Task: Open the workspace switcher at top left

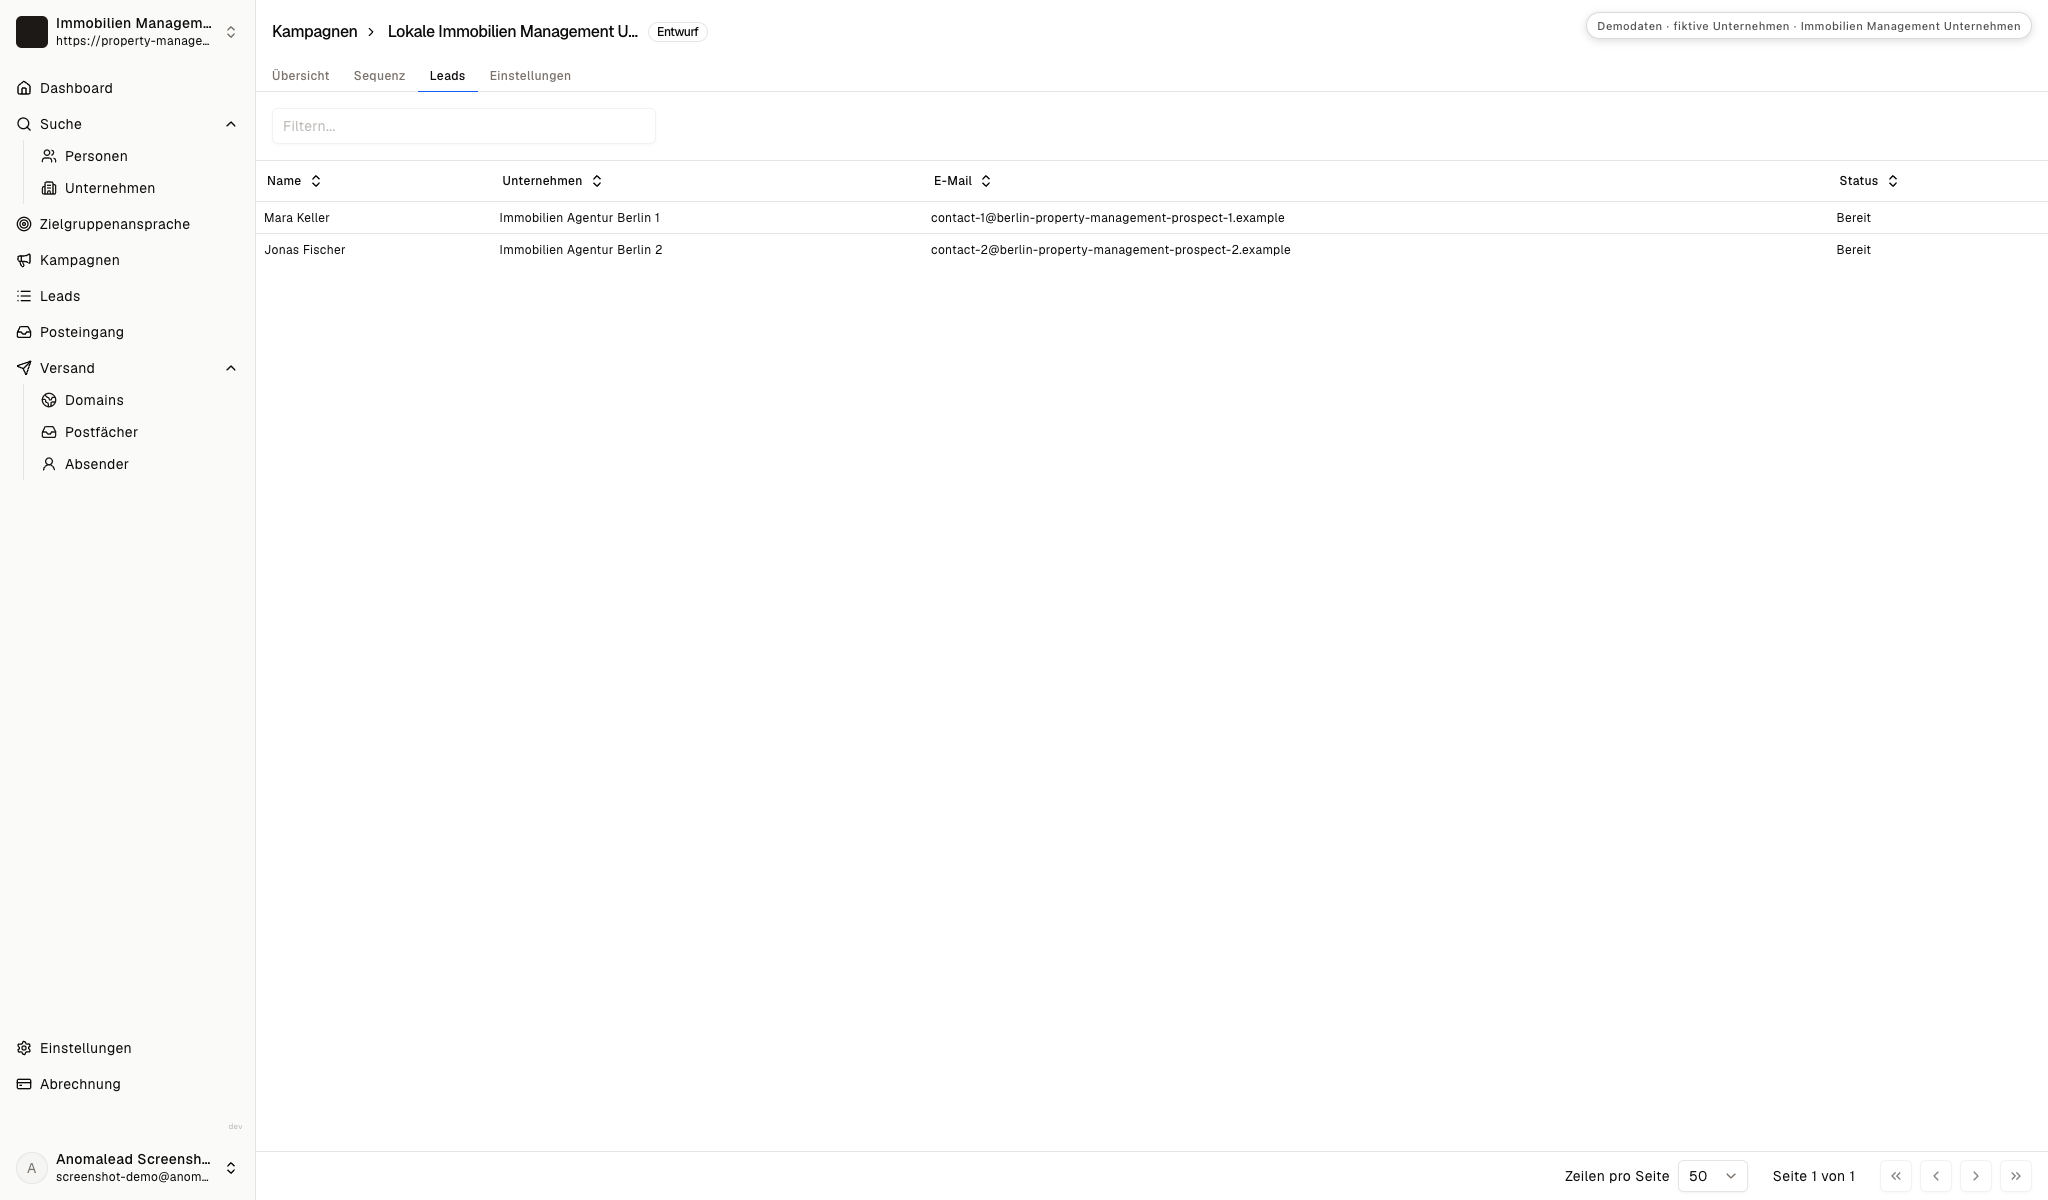Action: [x=128, y=32]
